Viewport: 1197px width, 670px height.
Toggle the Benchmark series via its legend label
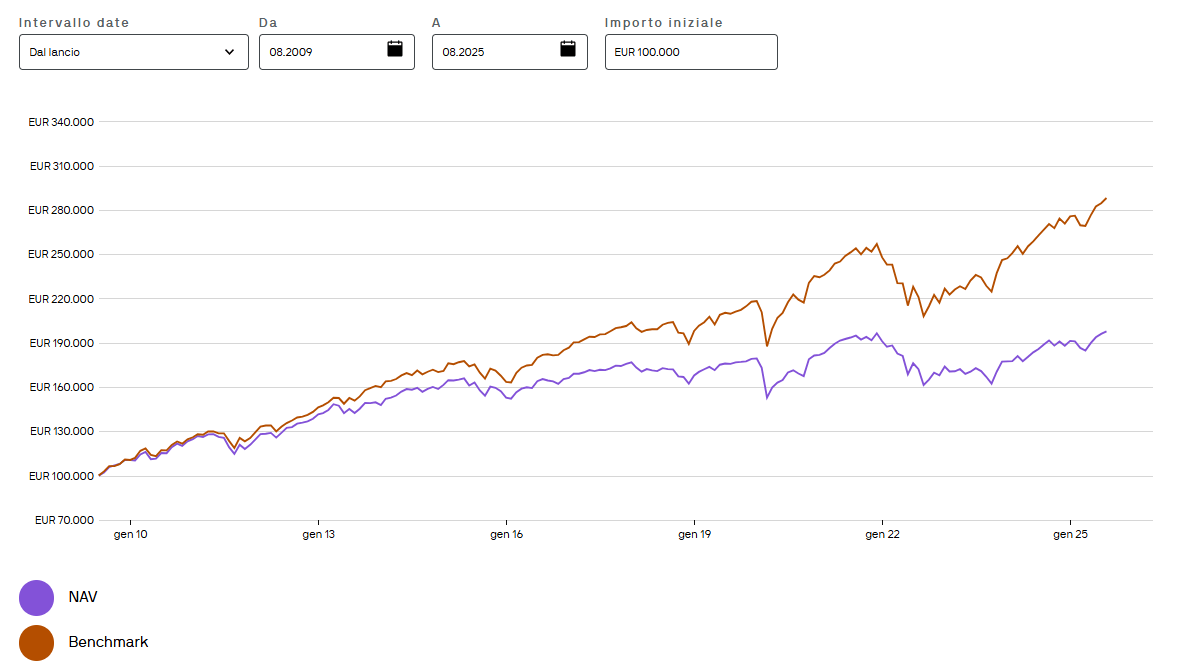pos(108,642)
